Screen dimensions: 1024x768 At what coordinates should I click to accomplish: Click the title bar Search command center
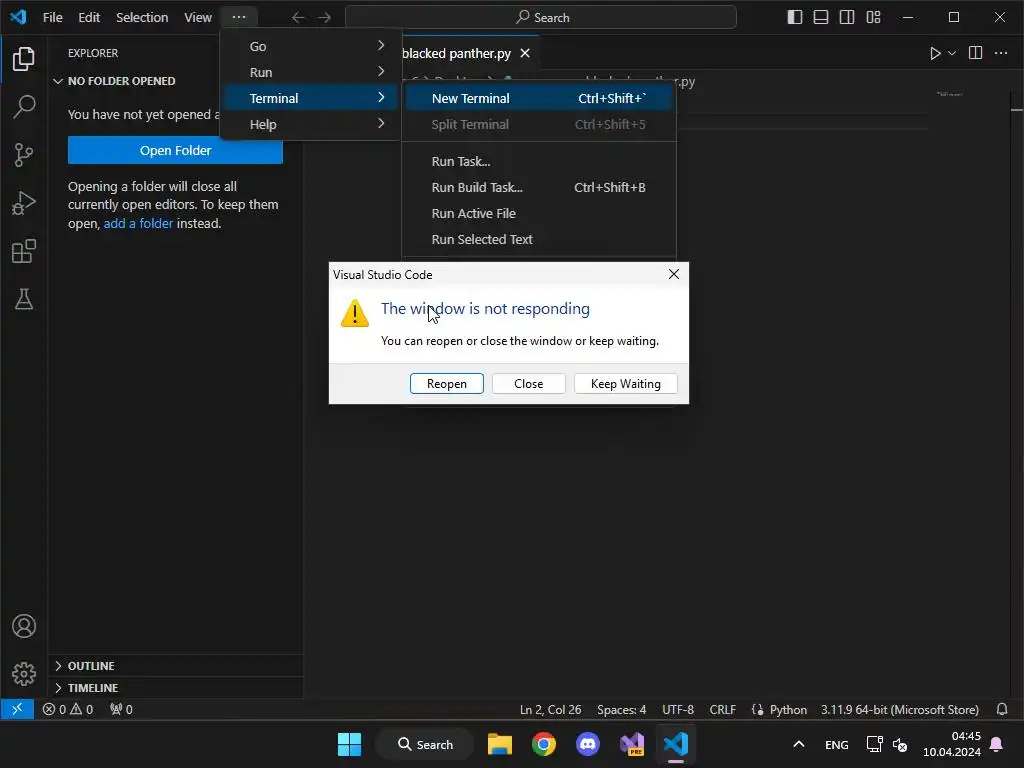point(541,18)
